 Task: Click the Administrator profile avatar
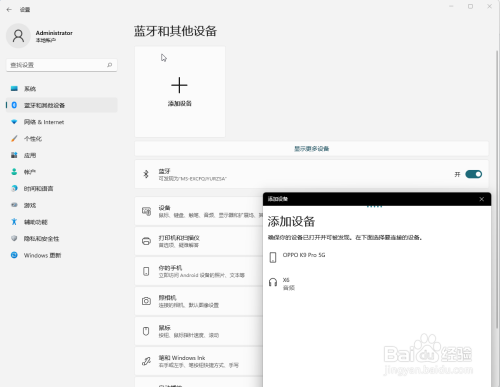[x=18, y=36]
